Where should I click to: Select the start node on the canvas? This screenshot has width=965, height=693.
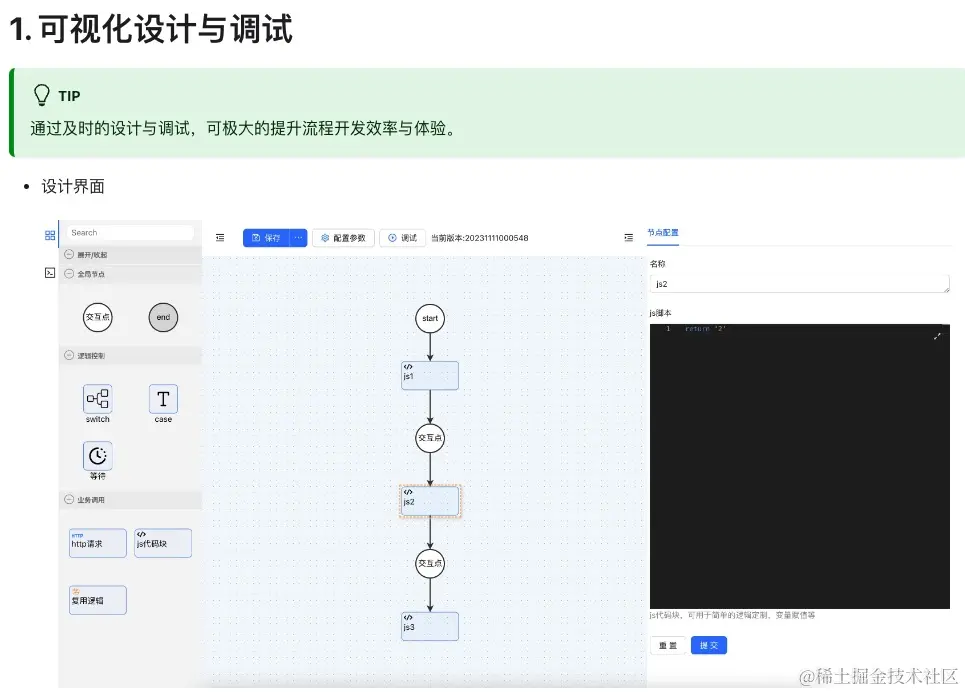430,318
